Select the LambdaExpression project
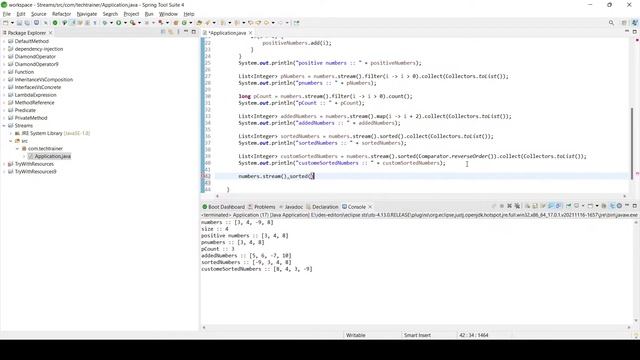Screen dimensions: 640x360 [x=36, y=95]
